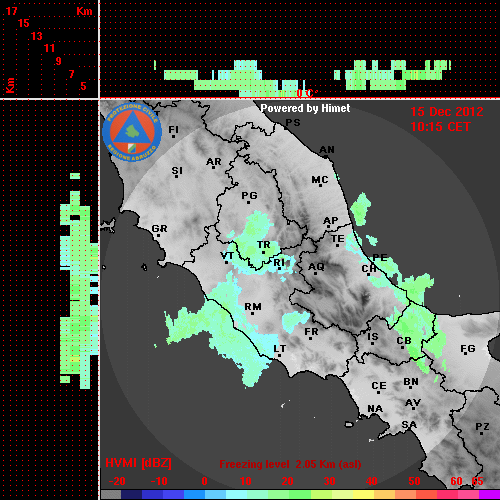The image size is (500, 500).
Task: Click the IS city label
Action: 373,337
